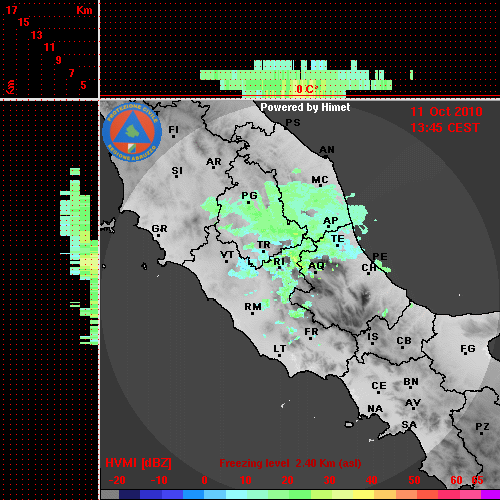Click the LT city label
This screenshot has height=500, width=500.
[279, 349]
